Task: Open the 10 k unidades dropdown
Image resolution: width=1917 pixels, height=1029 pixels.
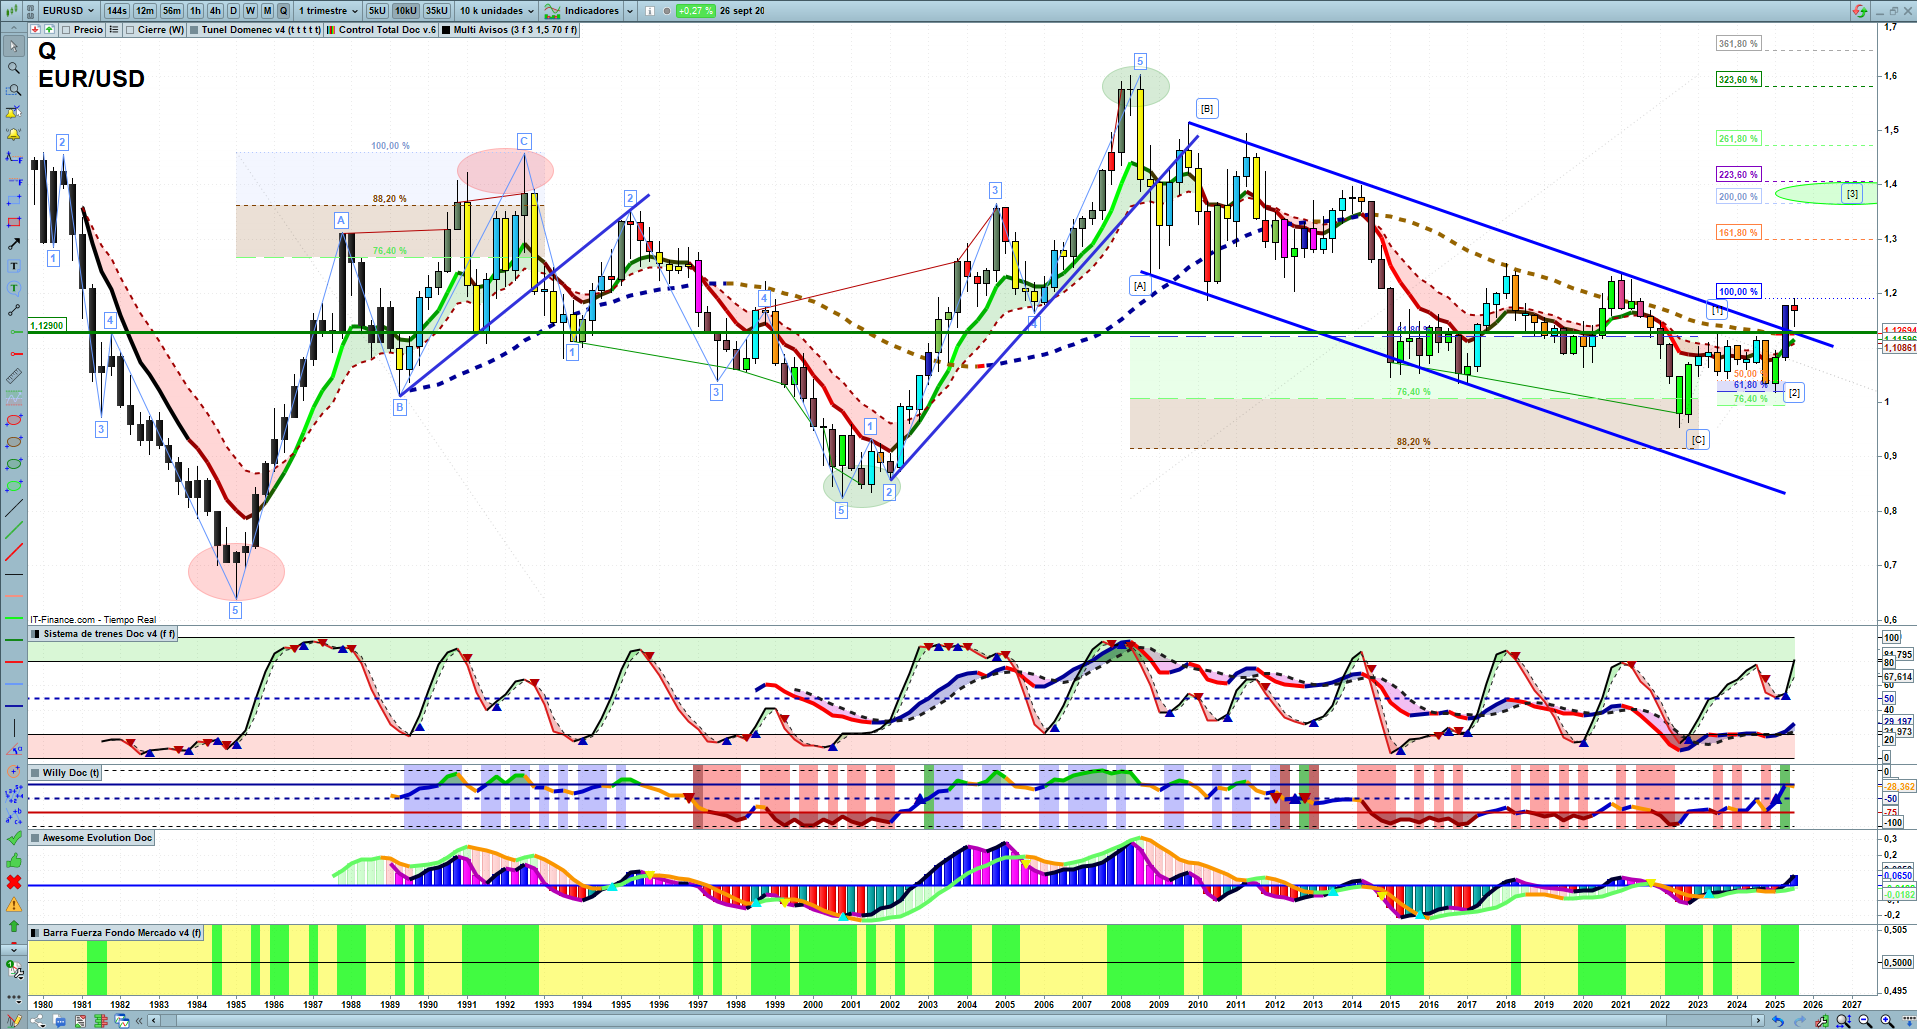Action: (x=496, y=11)
